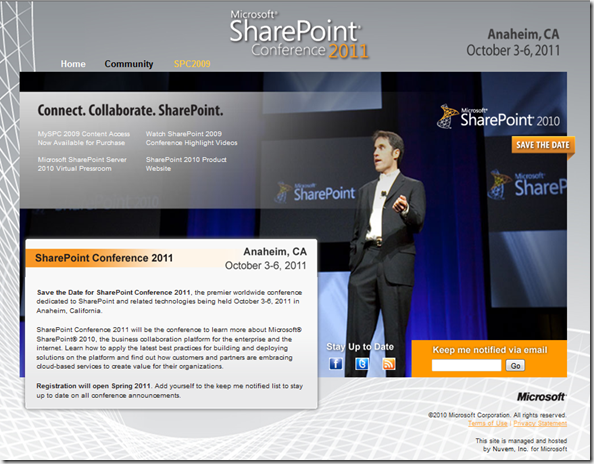Click the copyright 2010 Microsoft Corporation text
This screenshot has height=464, width=594.
click(497, 415)
